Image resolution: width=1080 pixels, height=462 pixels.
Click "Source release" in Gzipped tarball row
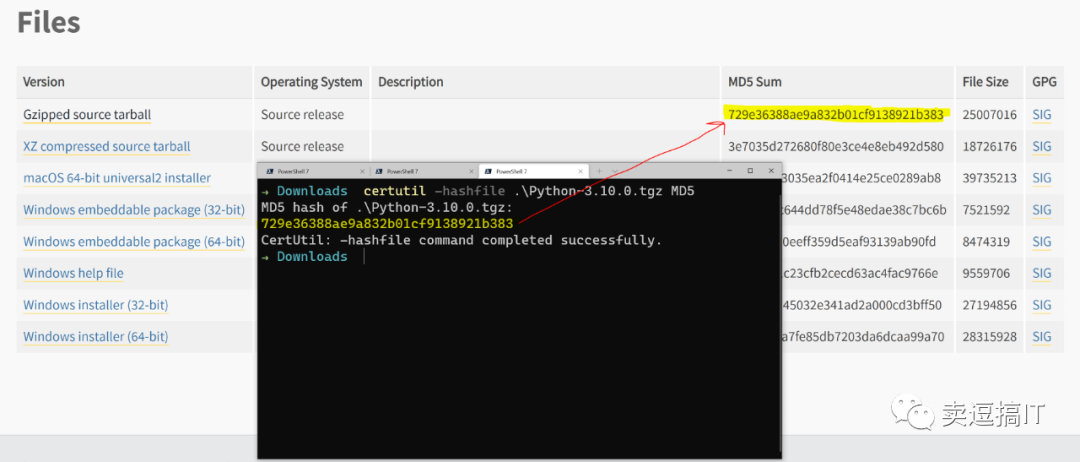pos(302,115)
